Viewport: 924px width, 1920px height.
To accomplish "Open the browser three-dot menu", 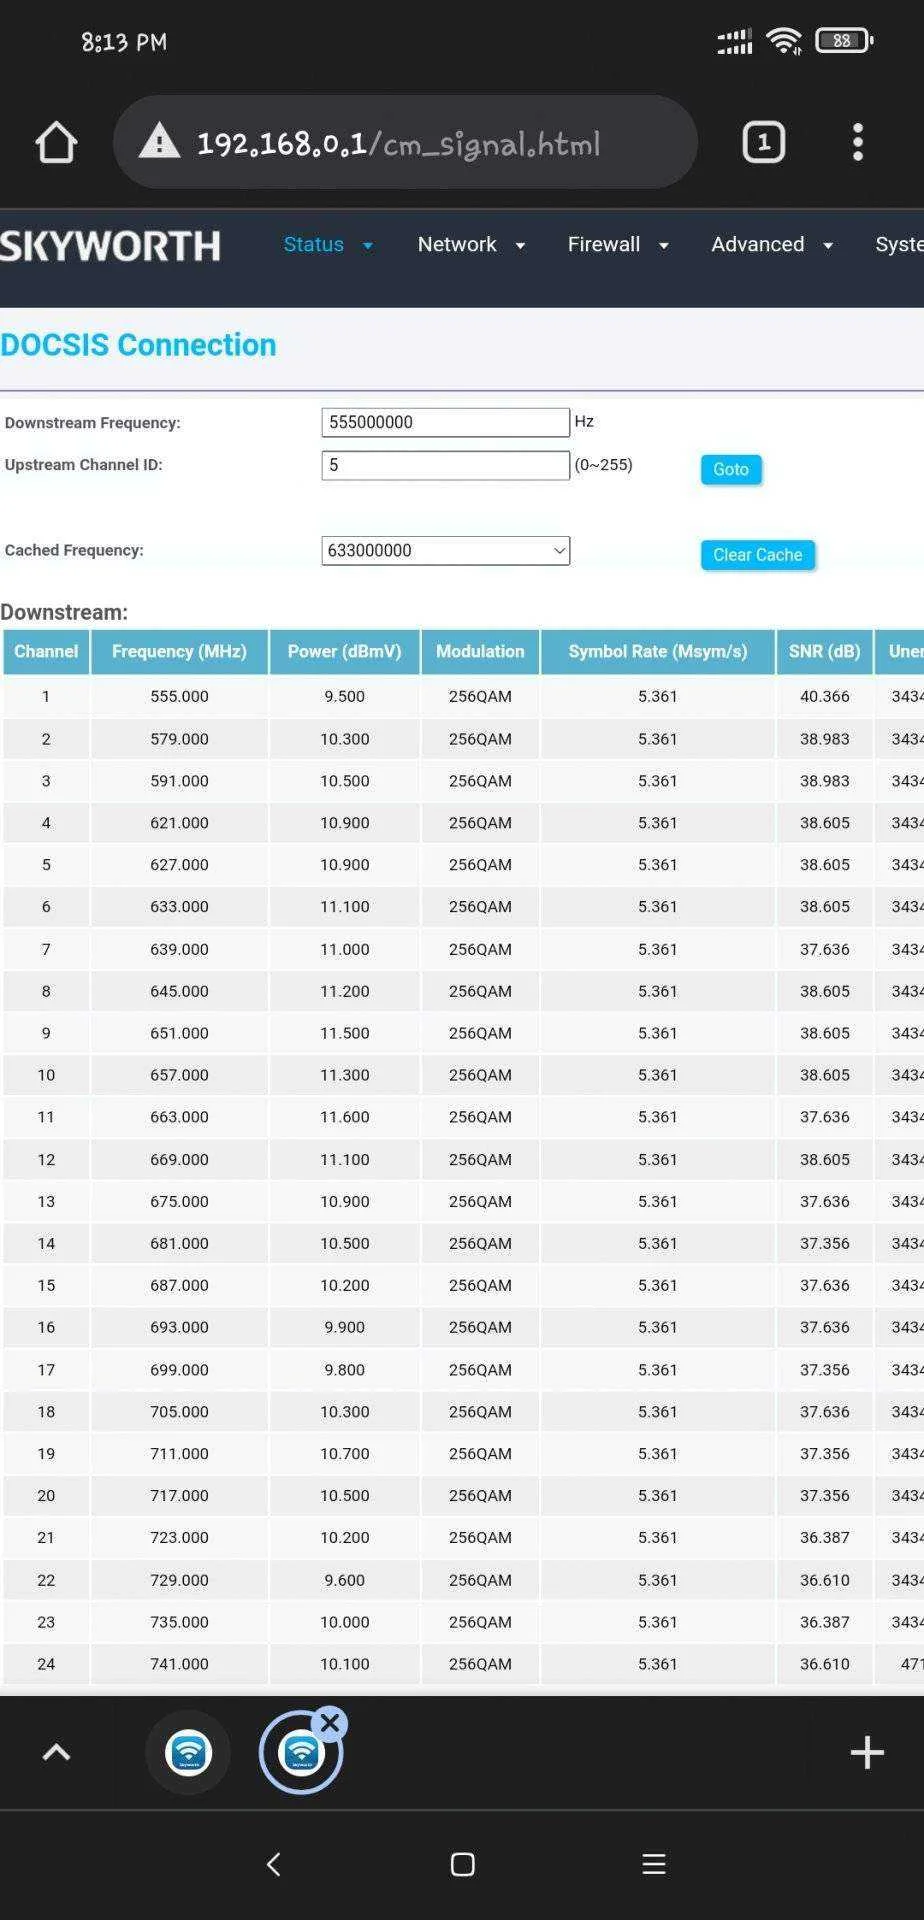I will tap(857, 142).
